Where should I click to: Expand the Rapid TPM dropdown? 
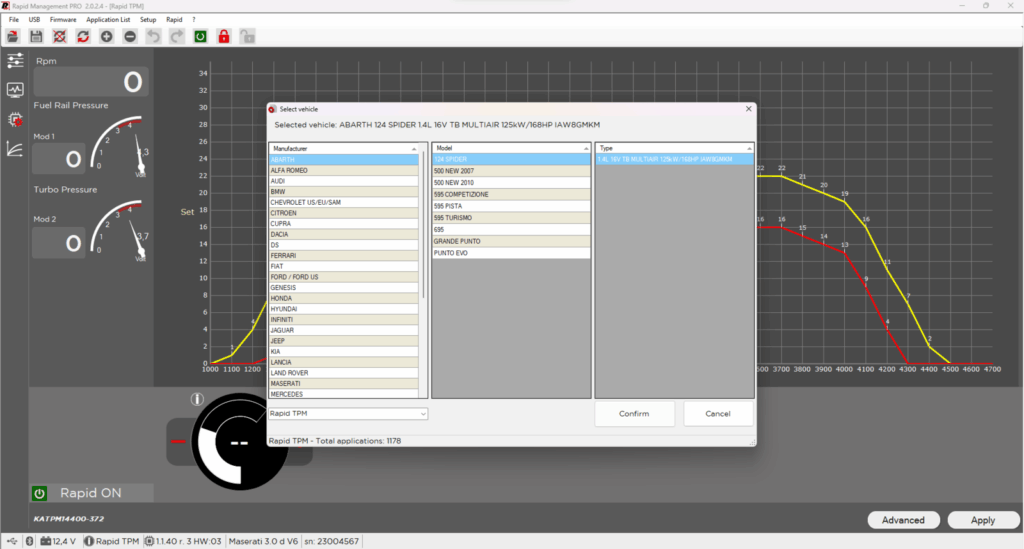pyautogui.click(x=423, y=413)
